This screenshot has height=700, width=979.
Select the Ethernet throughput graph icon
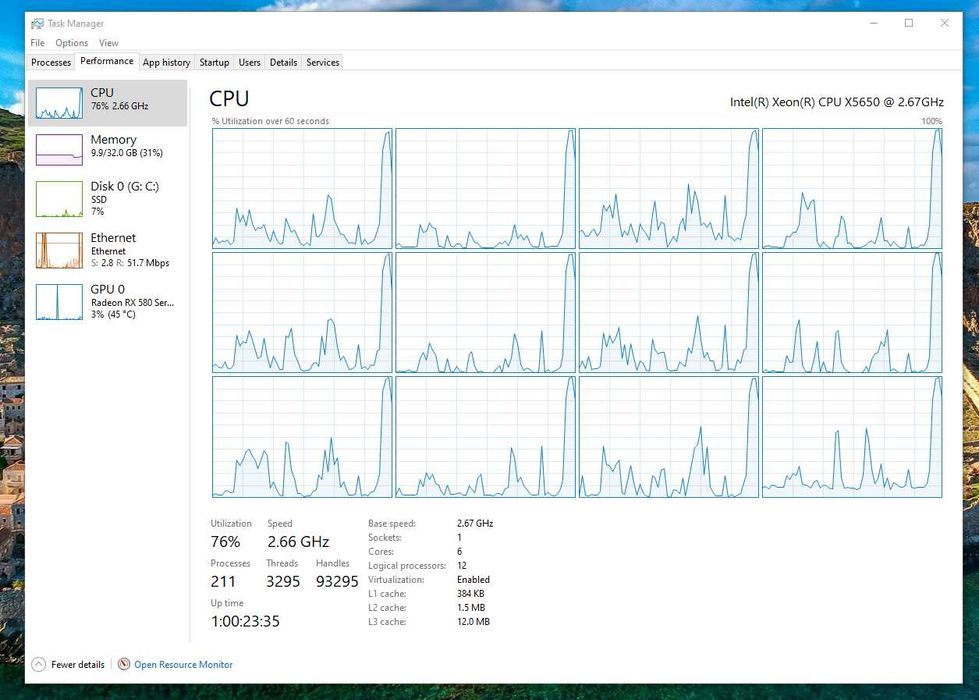[x=59, y=250]
